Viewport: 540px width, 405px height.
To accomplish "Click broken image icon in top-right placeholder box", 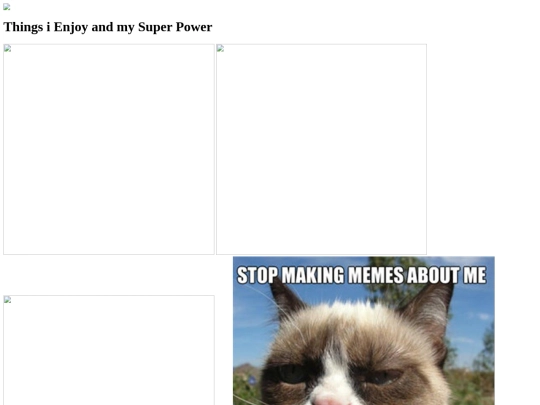I will pyautogui.click(x=220, y=48).
